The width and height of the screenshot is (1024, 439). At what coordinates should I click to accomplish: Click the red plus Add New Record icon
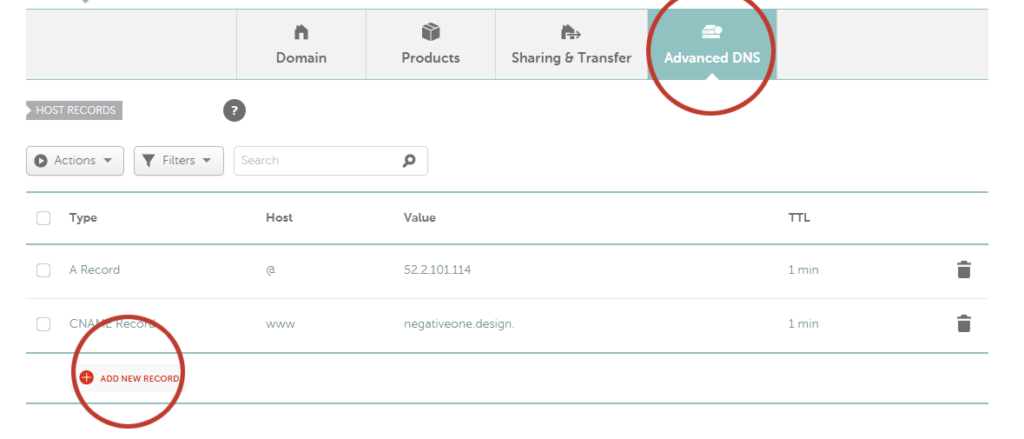point(86,378)
